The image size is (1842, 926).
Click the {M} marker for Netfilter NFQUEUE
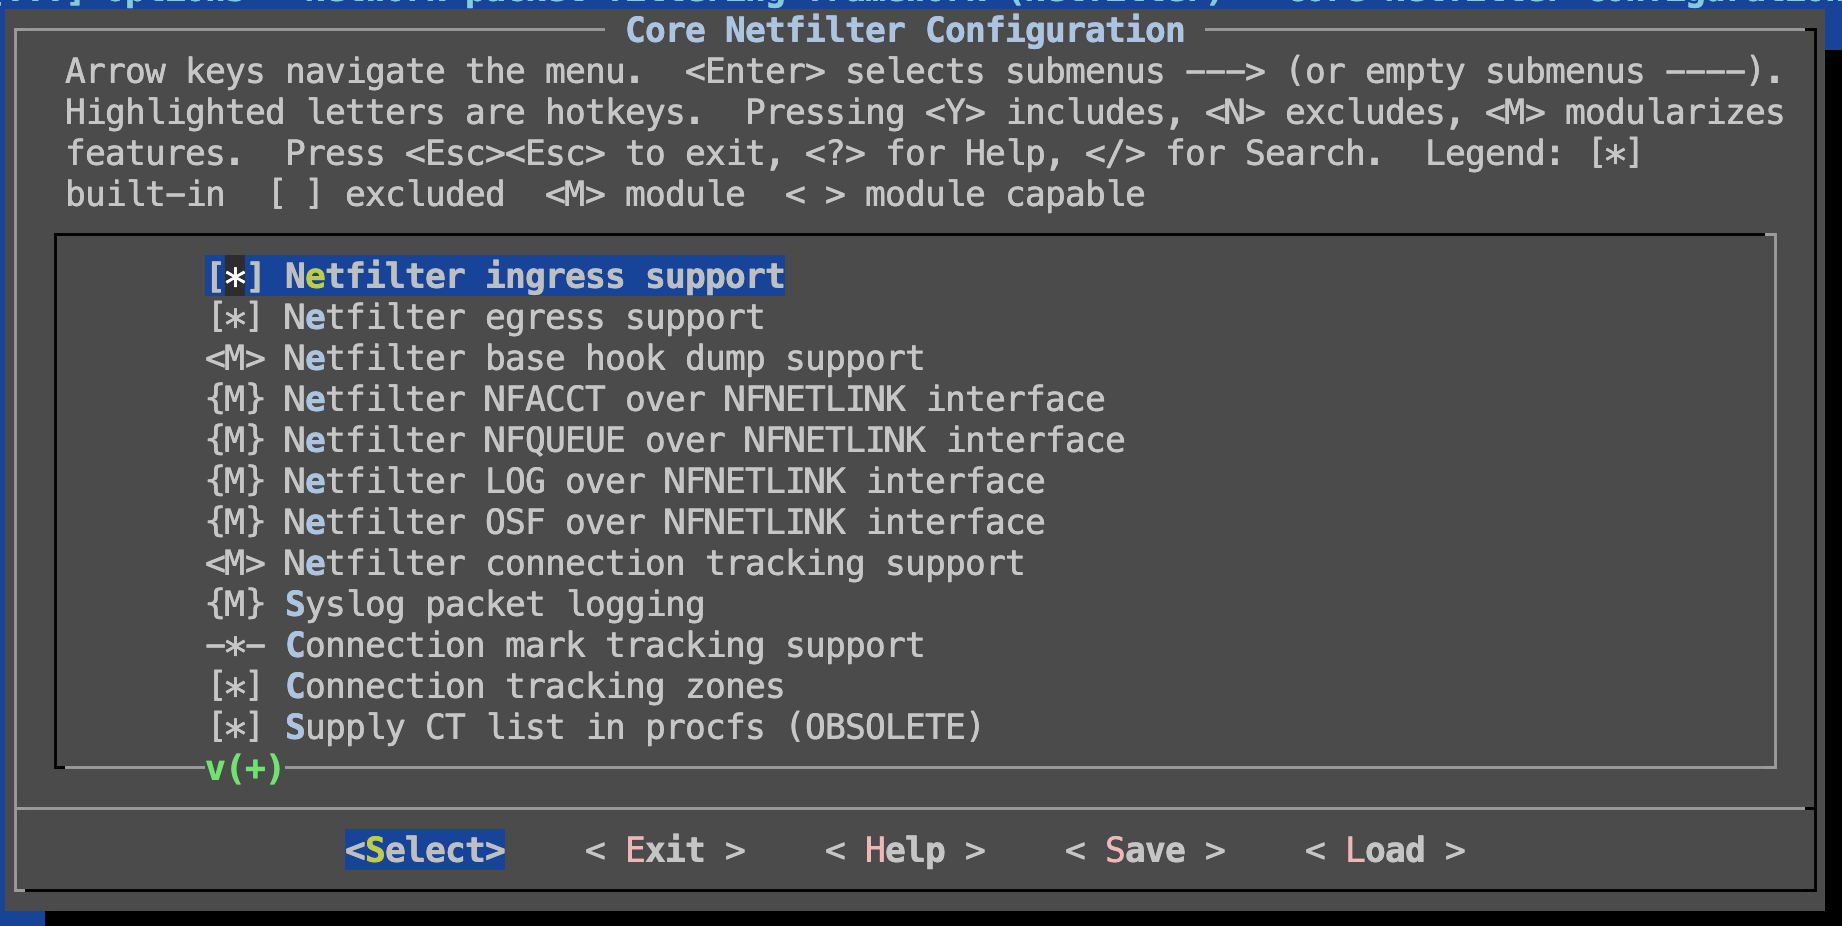tap(235, 441)
